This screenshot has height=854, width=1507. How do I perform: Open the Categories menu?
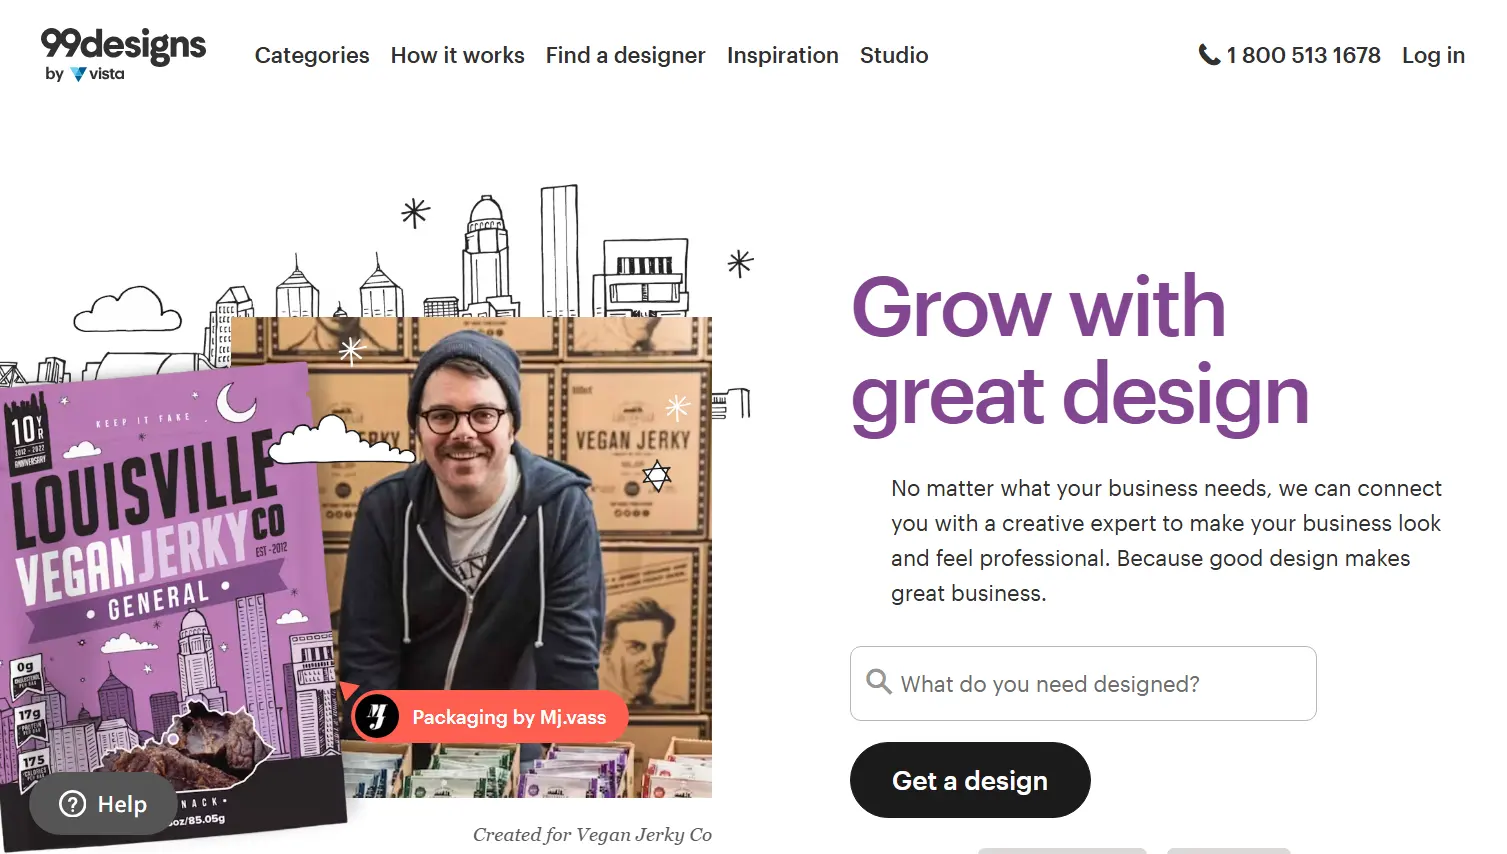[312, 55]
